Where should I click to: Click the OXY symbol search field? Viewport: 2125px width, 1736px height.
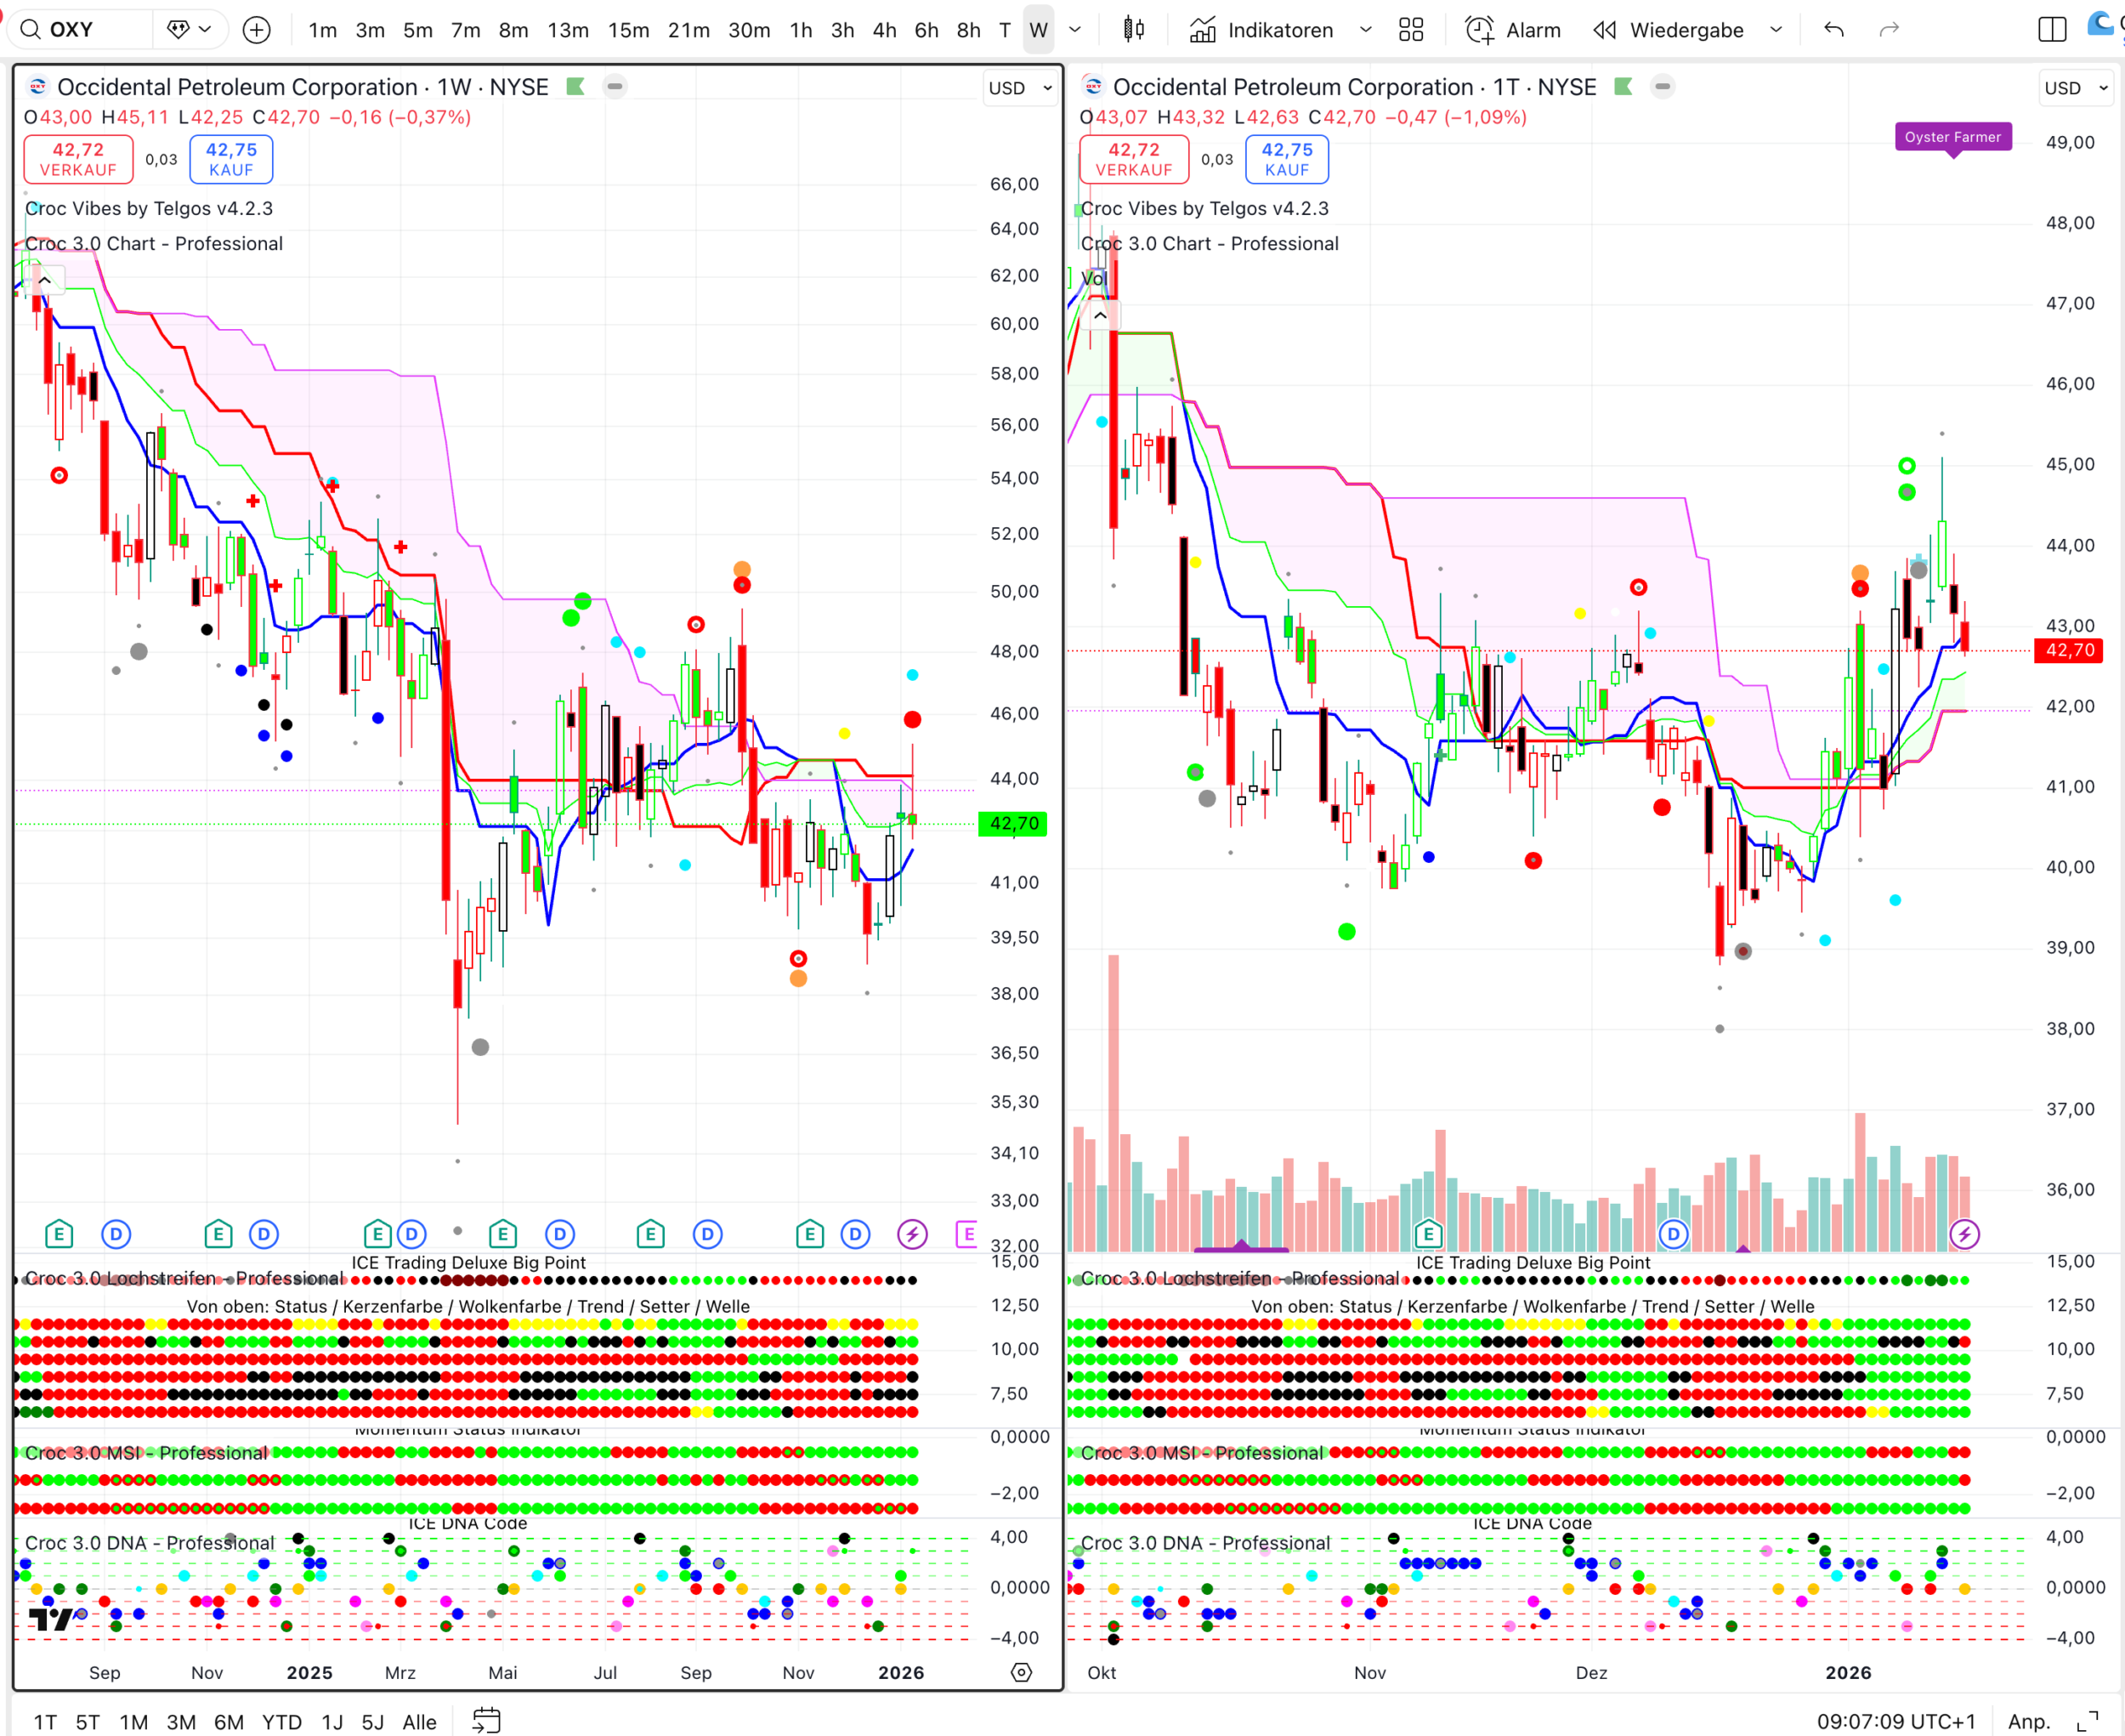80,30
